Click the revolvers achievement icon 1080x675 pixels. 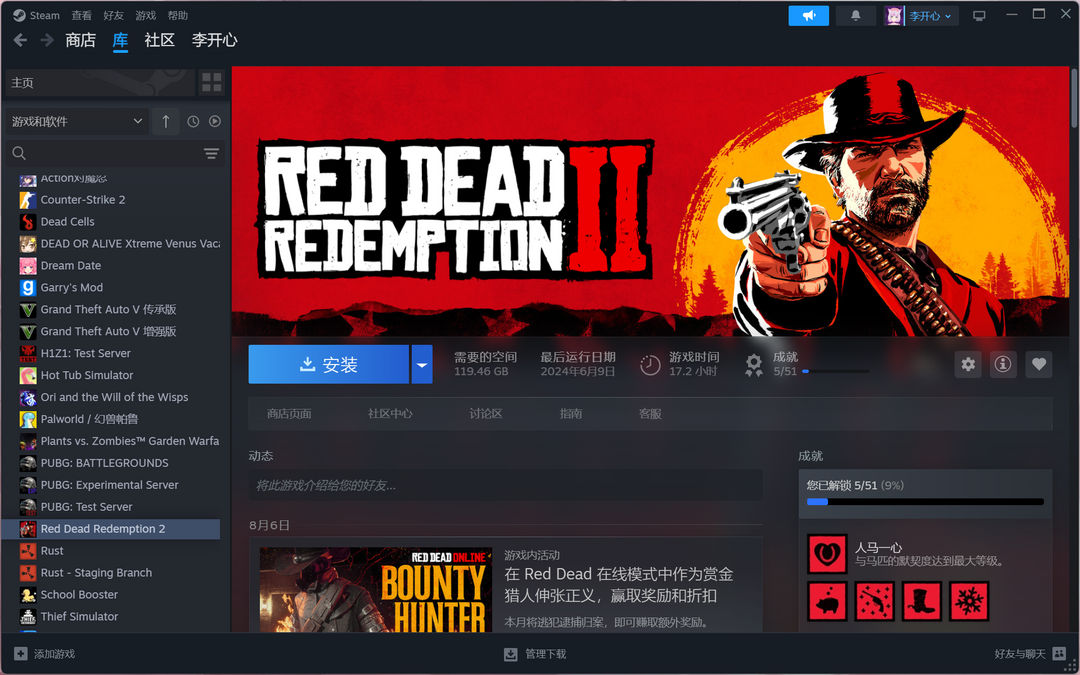(875, 601)
